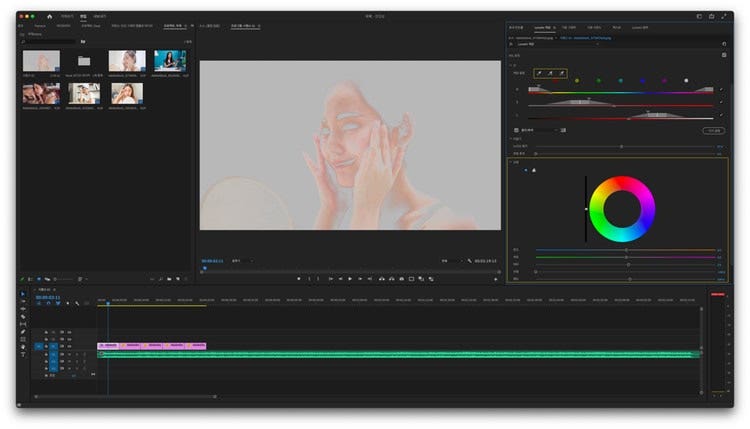Viewport: 750px width, 429px height.
Task: Switch to the Lumetri Color panel tab
Action: click(x=544, y=28)
